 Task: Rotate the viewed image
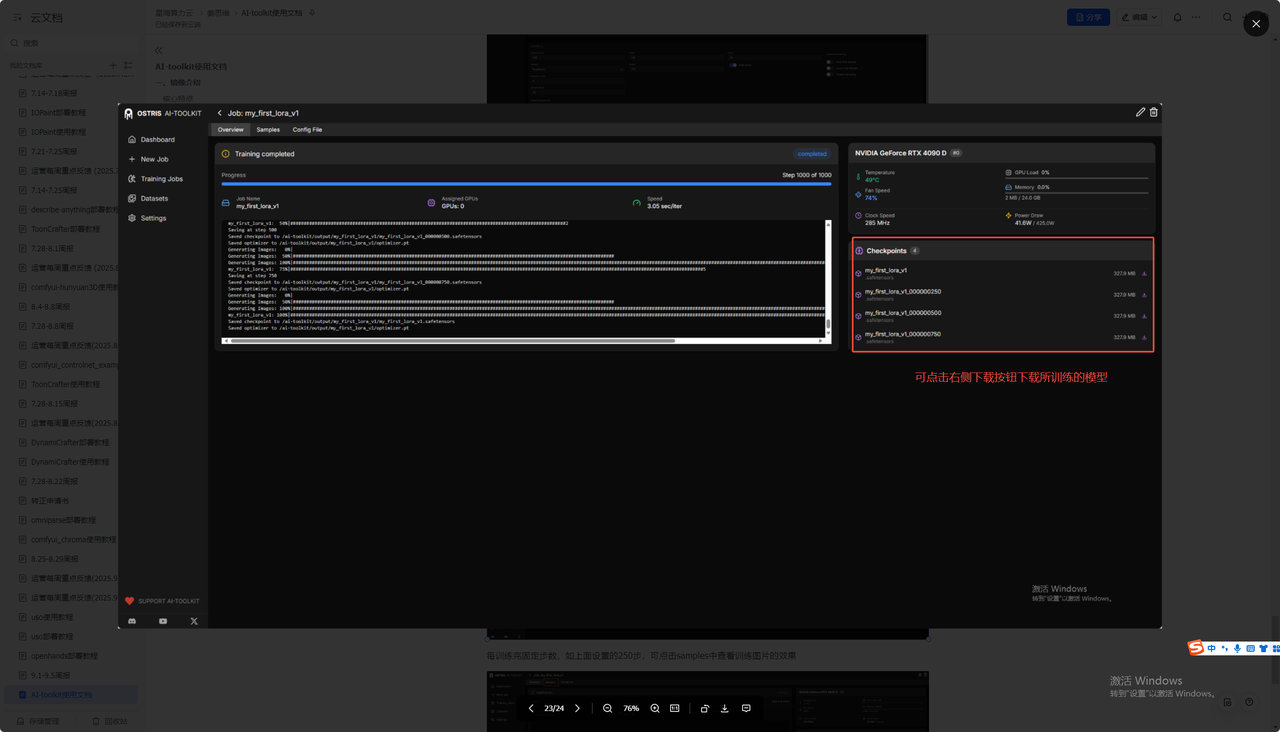coord(705,708)
